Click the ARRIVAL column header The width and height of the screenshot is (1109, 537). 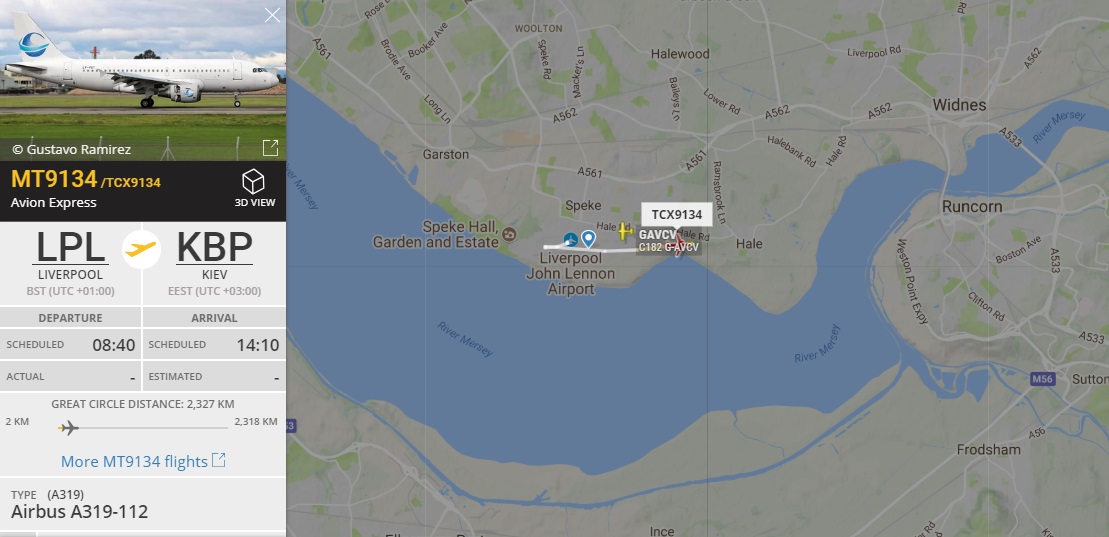(x=214, y=318)
